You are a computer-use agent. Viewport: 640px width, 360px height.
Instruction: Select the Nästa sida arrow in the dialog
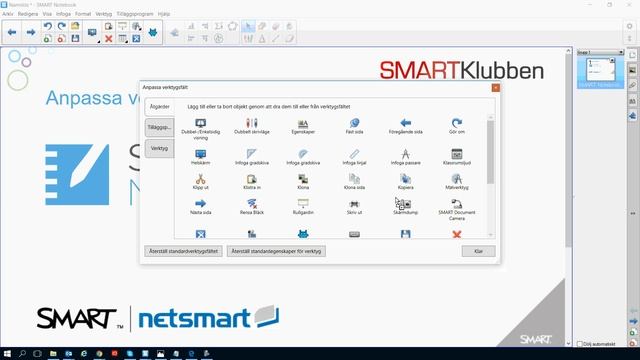tap(200, 203)
